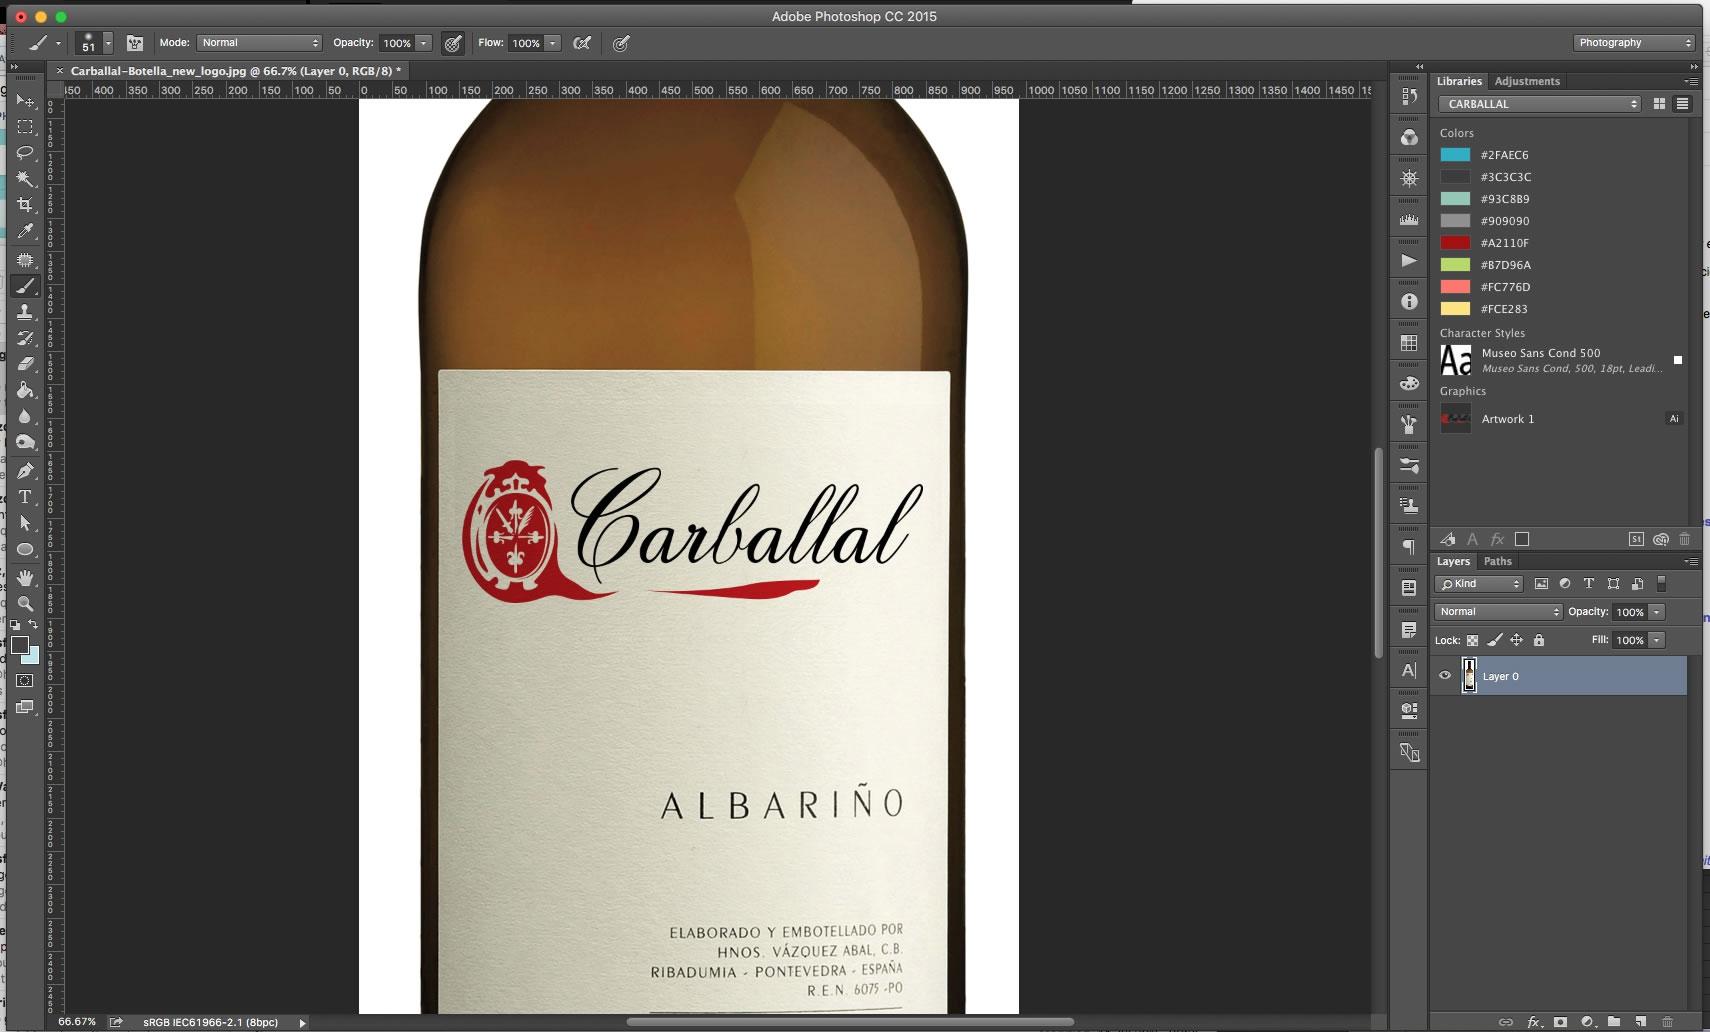The width and height of the screenshot is (1710, 1032).
Task: Lock image pixels
Action: (x=1494, y=640)
